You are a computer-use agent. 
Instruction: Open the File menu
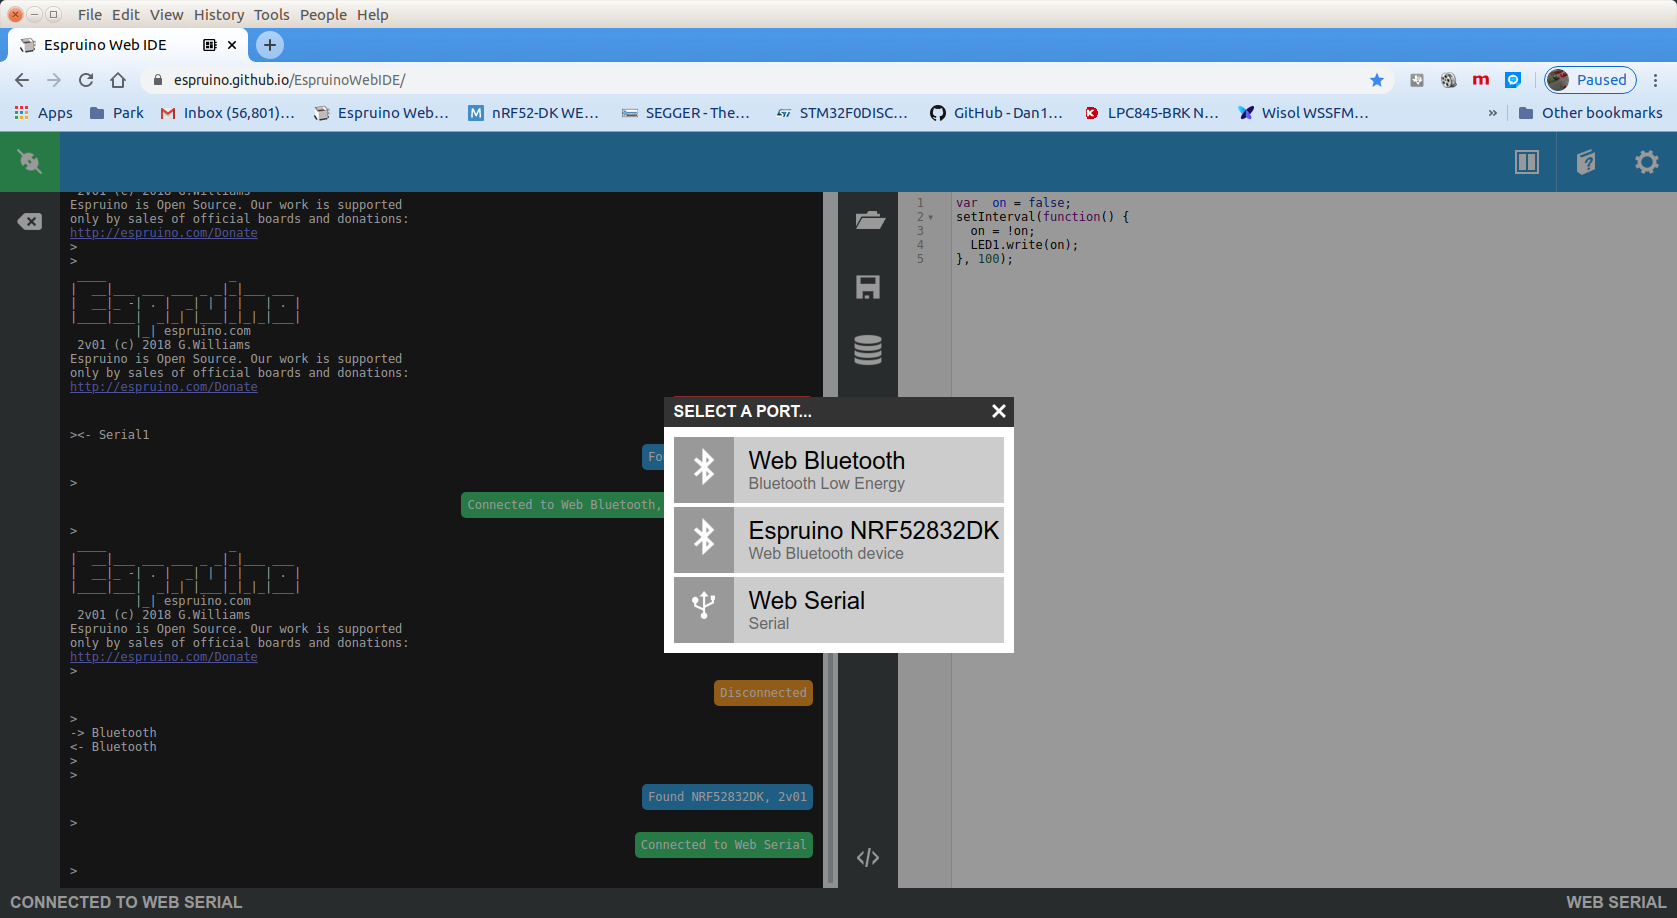coord(90,15)
